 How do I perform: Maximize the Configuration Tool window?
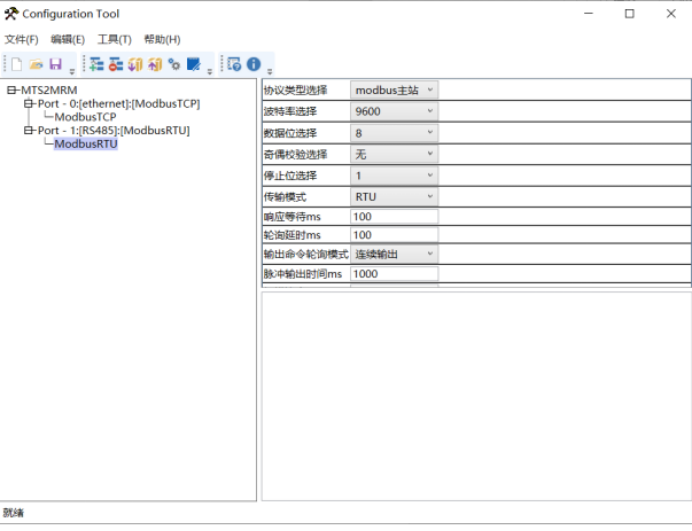click(630, 14)
